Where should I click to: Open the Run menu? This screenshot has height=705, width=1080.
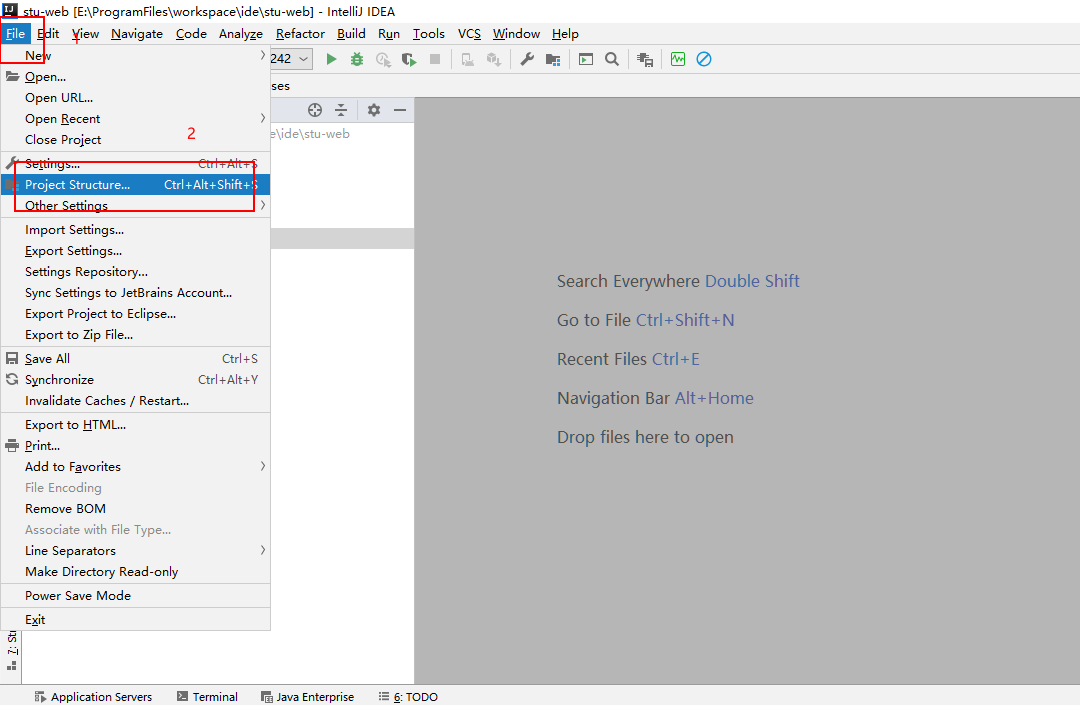tap(389, 34)
